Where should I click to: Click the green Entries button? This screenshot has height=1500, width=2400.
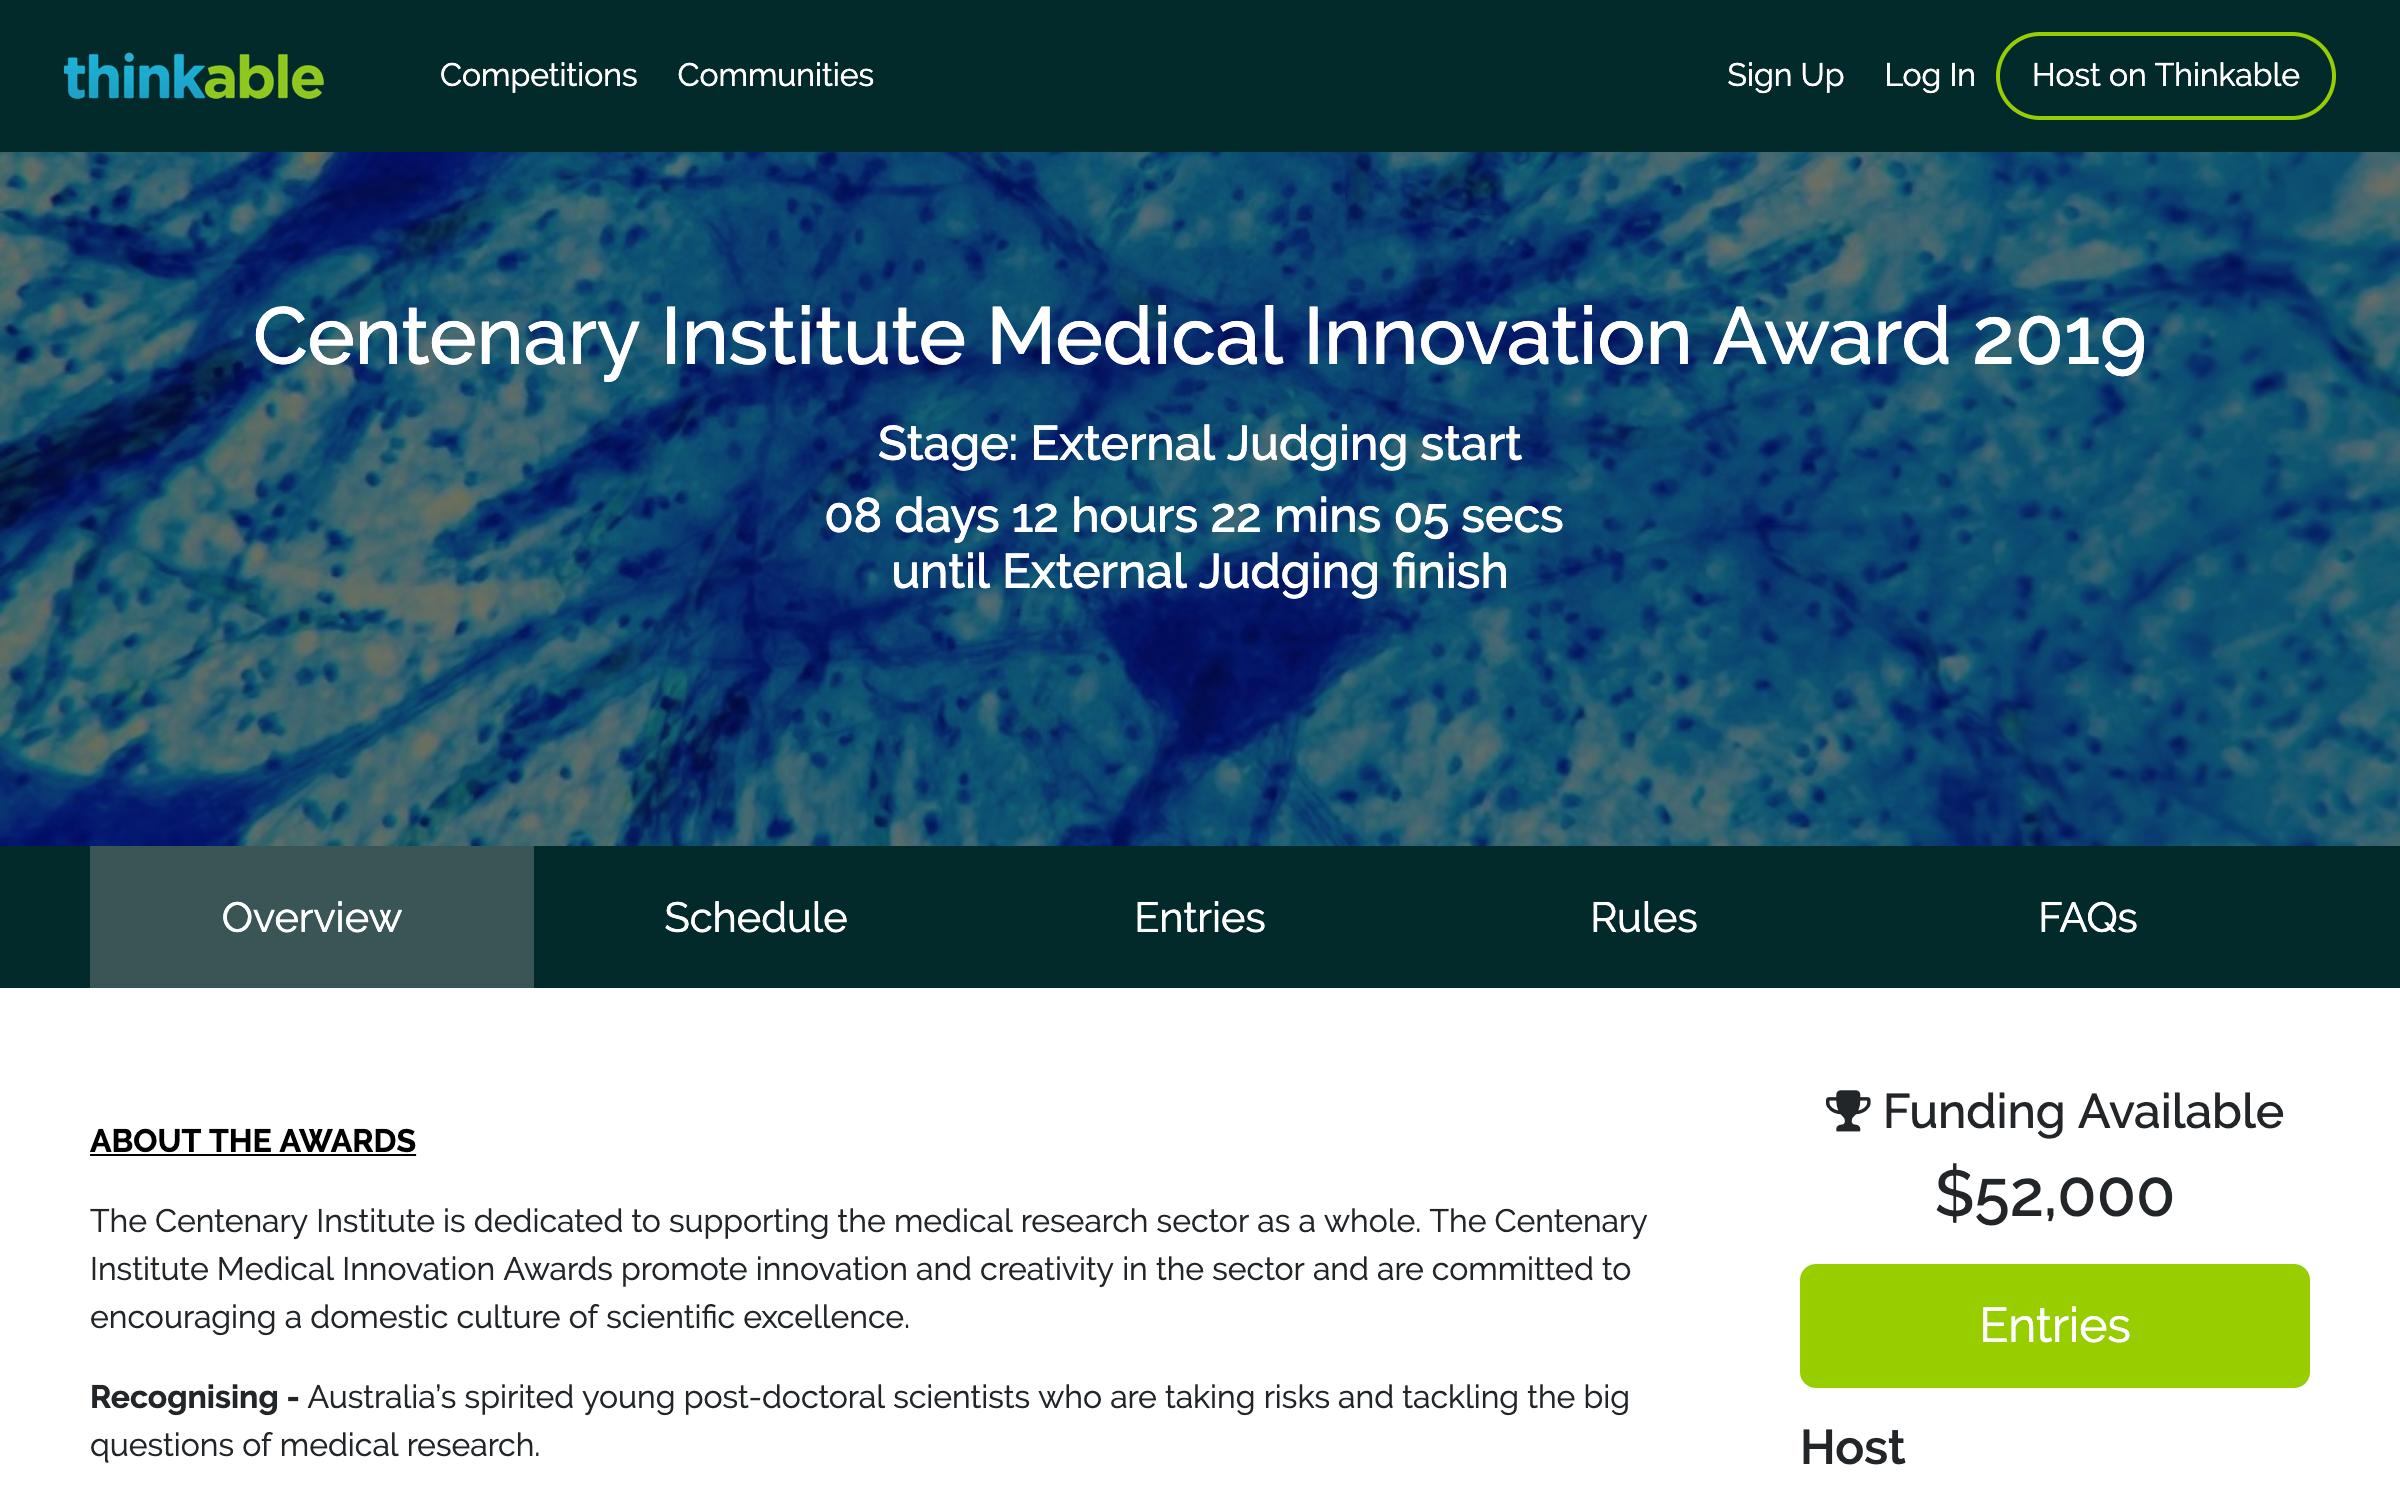2054,1325
